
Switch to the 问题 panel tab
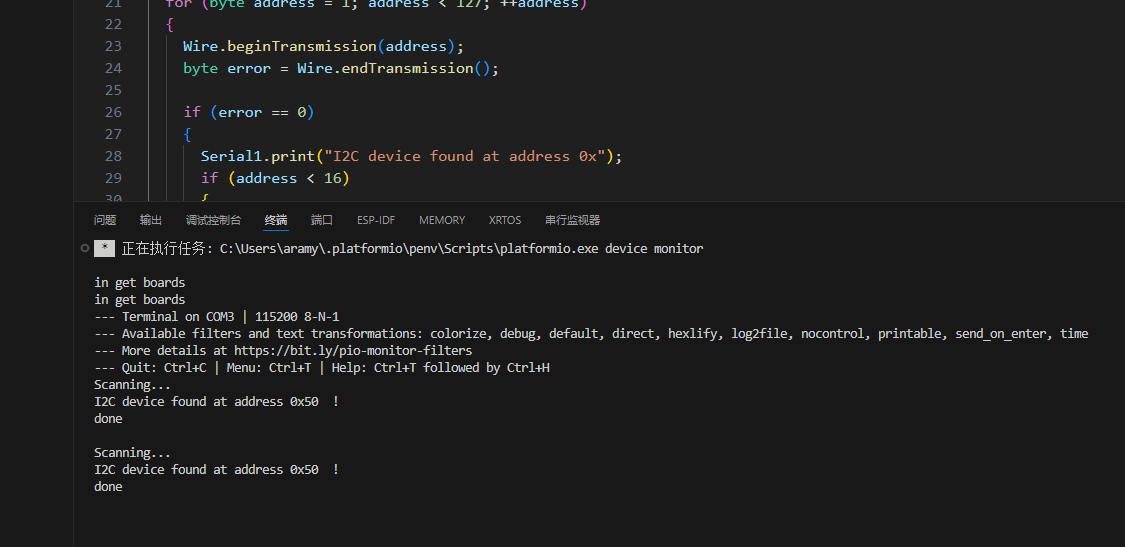[105, 220]
